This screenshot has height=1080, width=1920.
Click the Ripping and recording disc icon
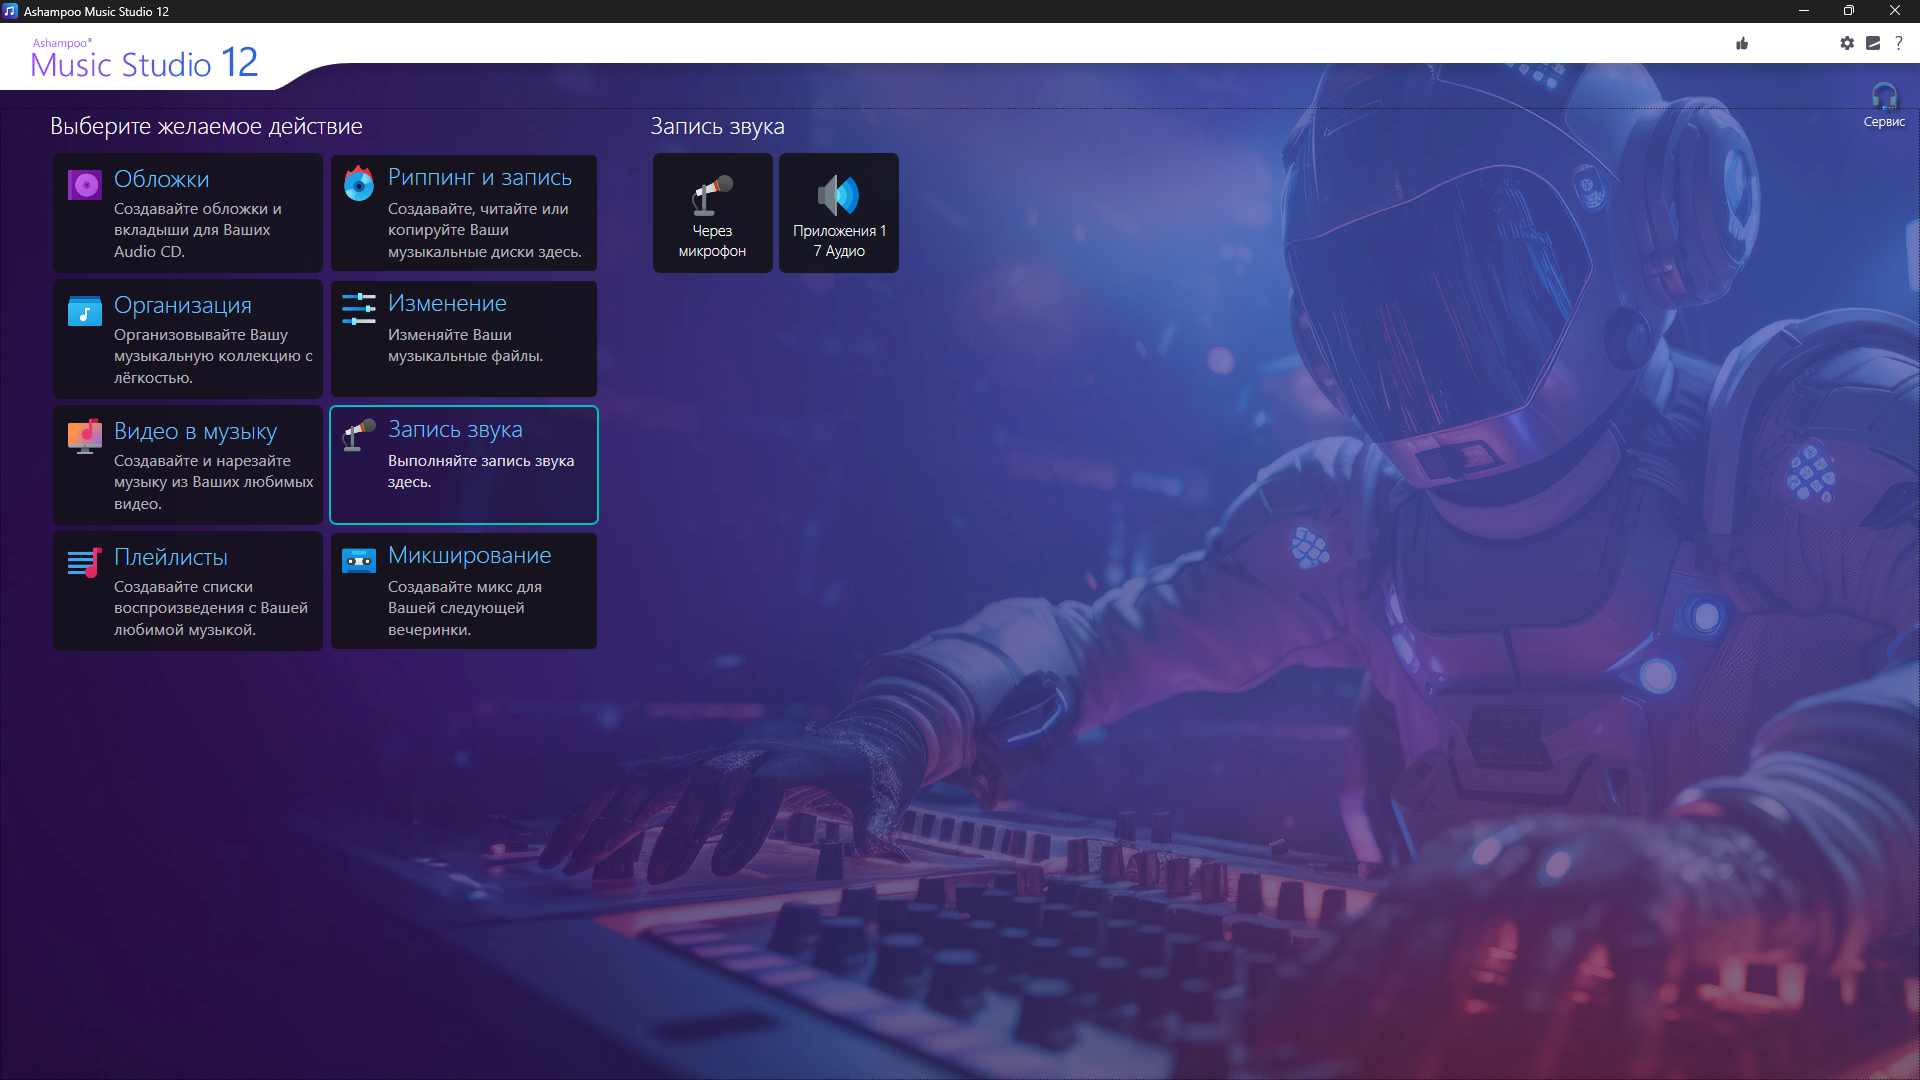[358, 184]
